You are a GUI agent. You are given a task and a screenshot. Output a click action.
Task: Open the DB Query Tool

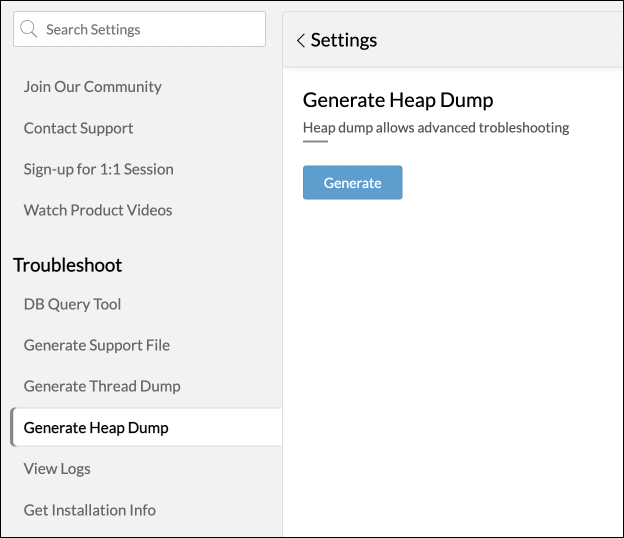click(x=72, y=304)
